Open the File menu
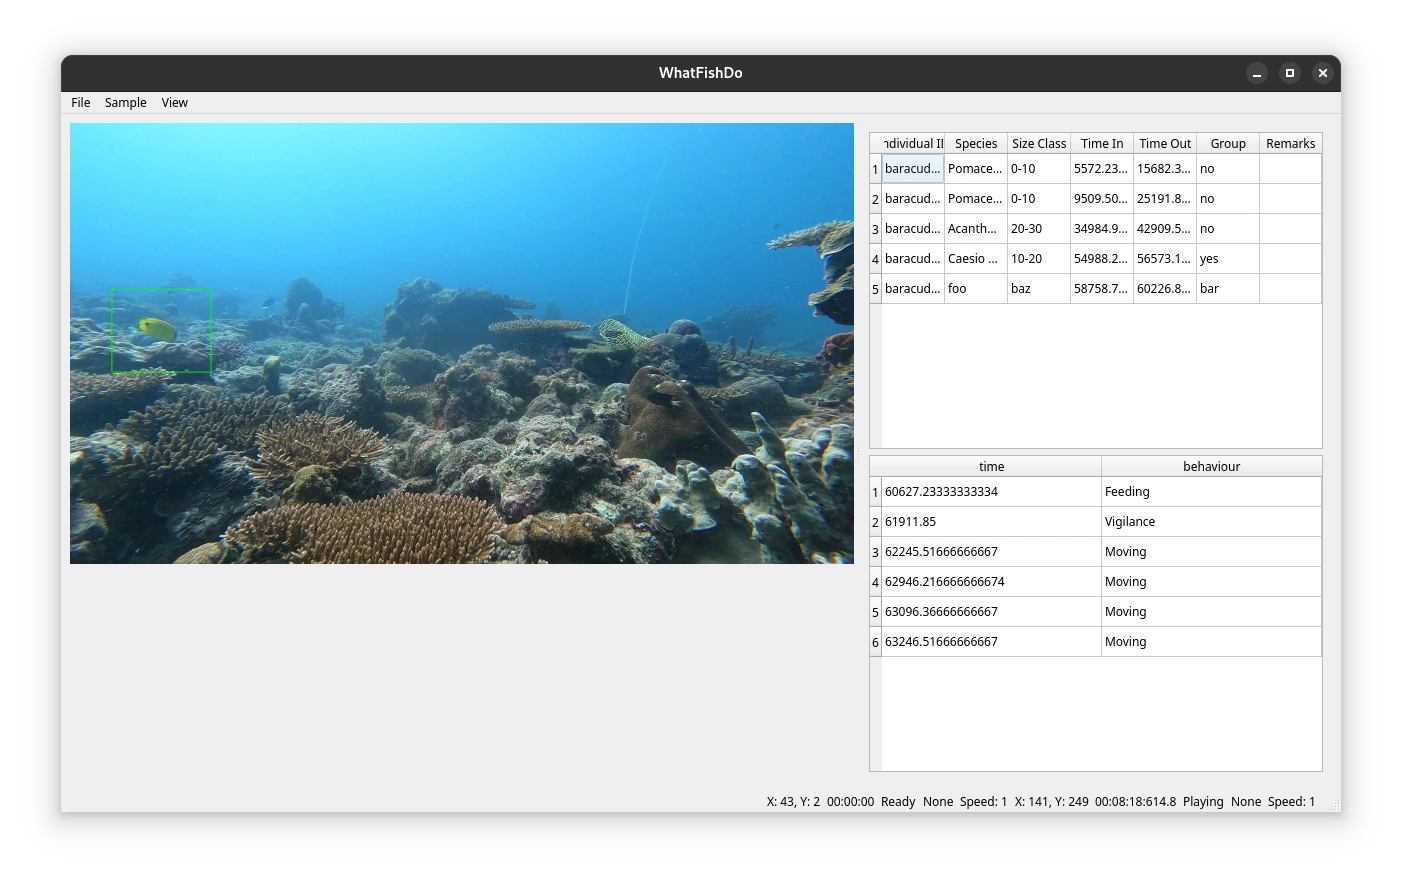 tap(81, 103)
